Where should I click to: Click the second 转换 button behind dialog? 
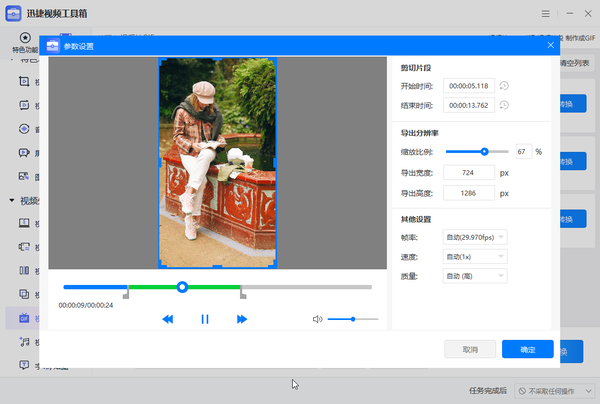573,161
